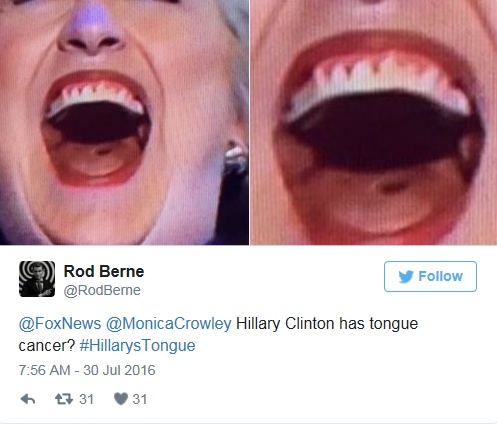Click the tweet text 'Hillary Clinton has tongue'
Image resolution: width=497 pixels, height=424 pixels.
click(327, 324)
